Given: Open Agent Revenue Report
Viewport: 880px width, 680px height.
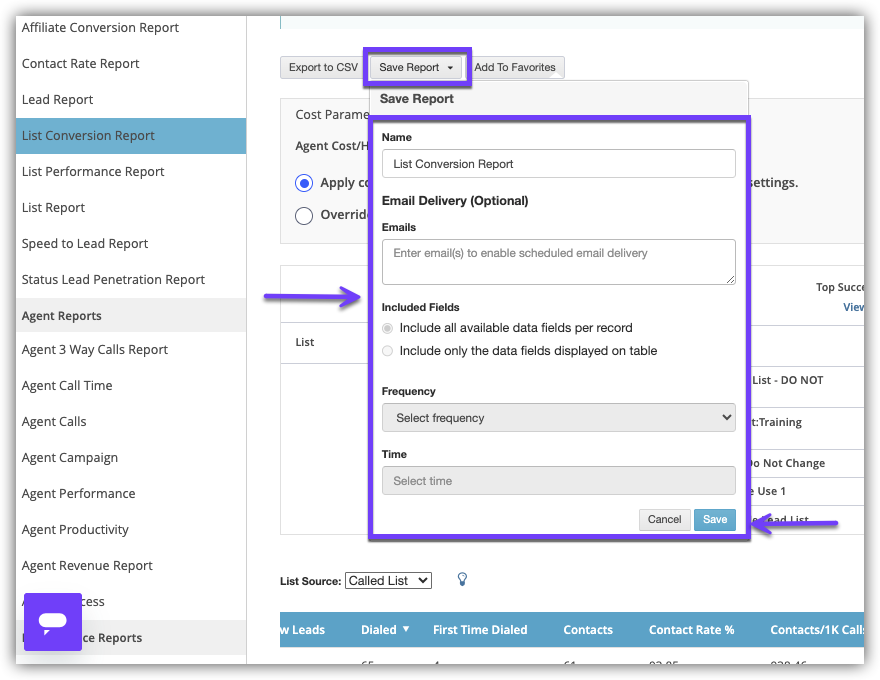Looking at the screenshot, I should tap(87, 566).
